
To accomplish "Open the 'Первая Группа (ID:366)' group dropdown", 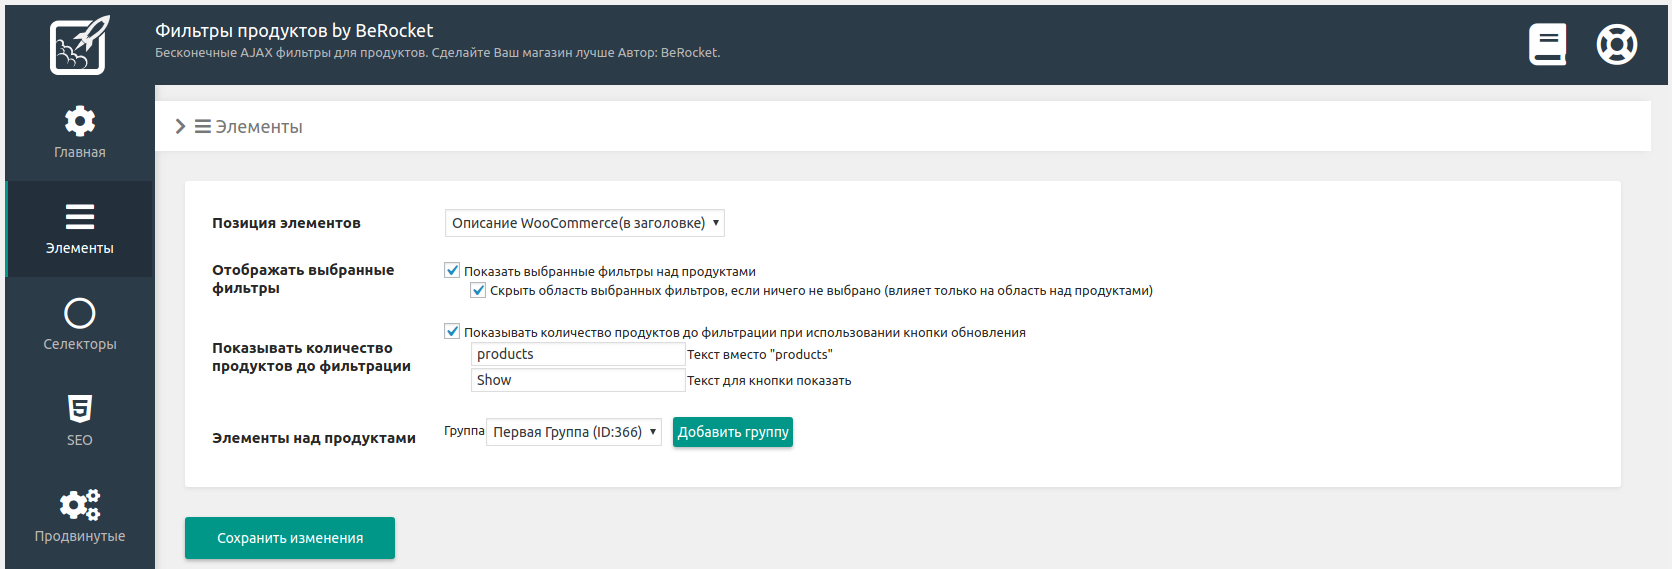I will [573, 432].
